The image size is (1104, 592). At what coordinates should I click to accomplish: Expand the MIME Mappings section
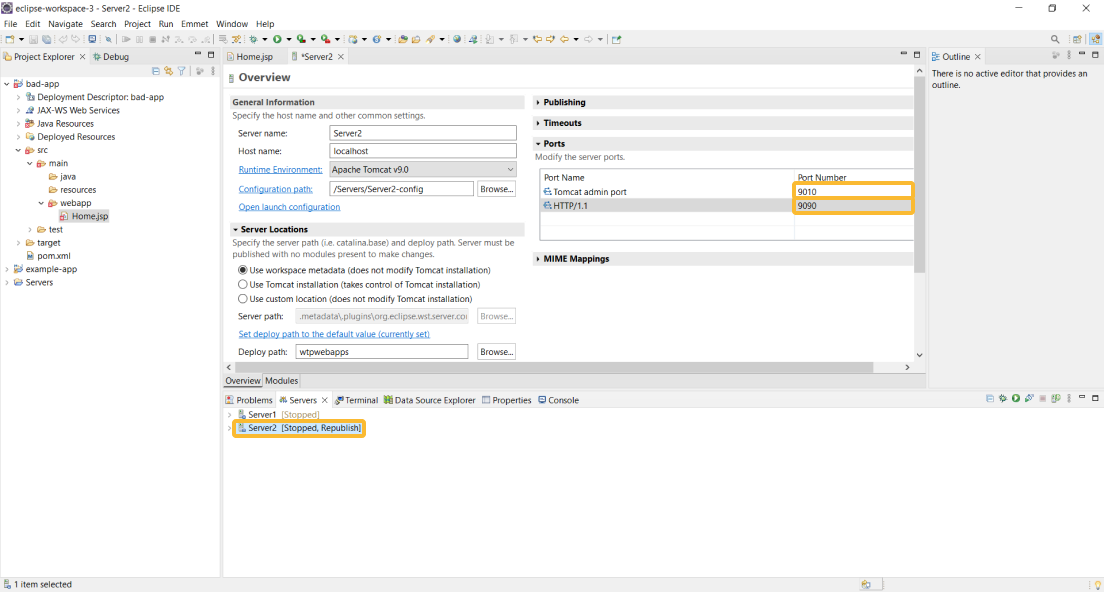click(538, 259)
